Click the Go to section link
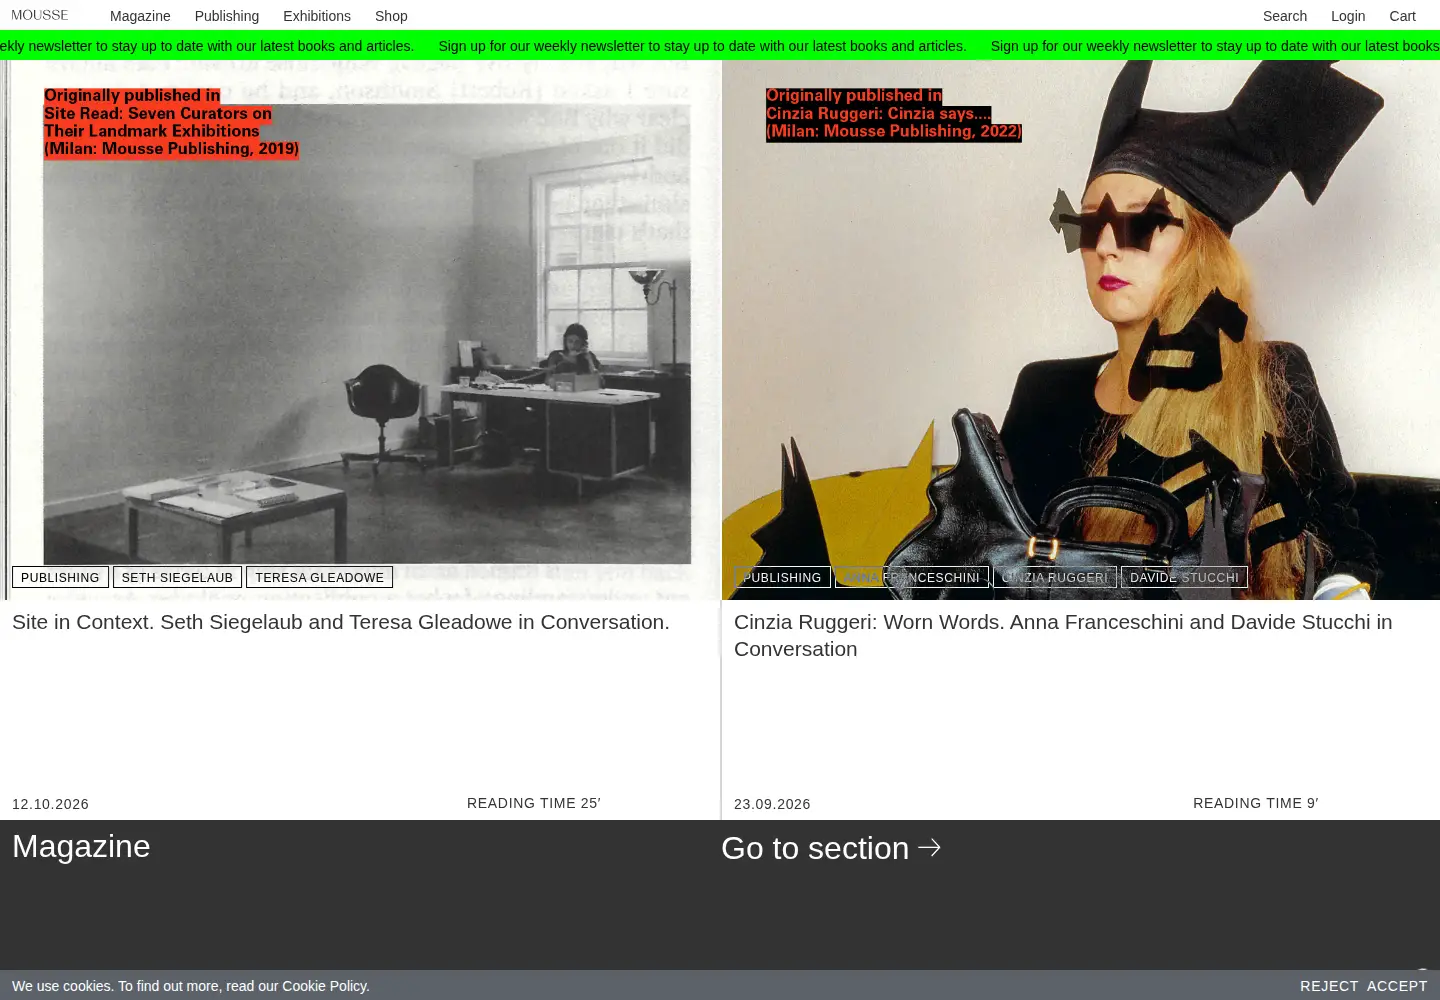Viewport: 1440px width, 1000px height. tap(831, 848)
